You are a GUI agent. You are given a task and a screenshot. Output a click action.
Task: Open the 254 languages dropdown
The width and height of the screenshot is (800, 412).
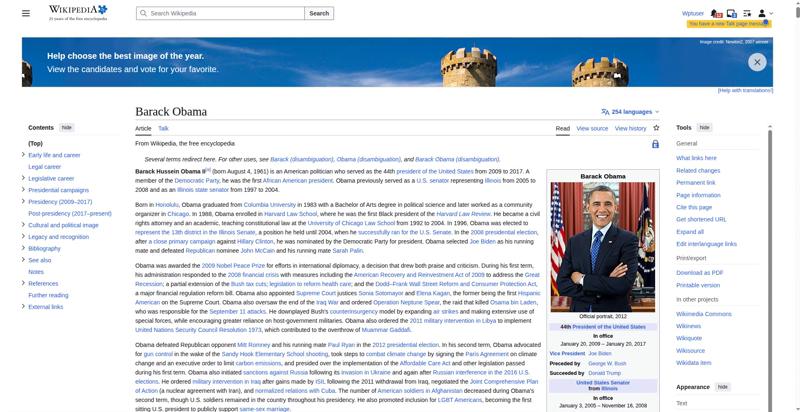630,112
